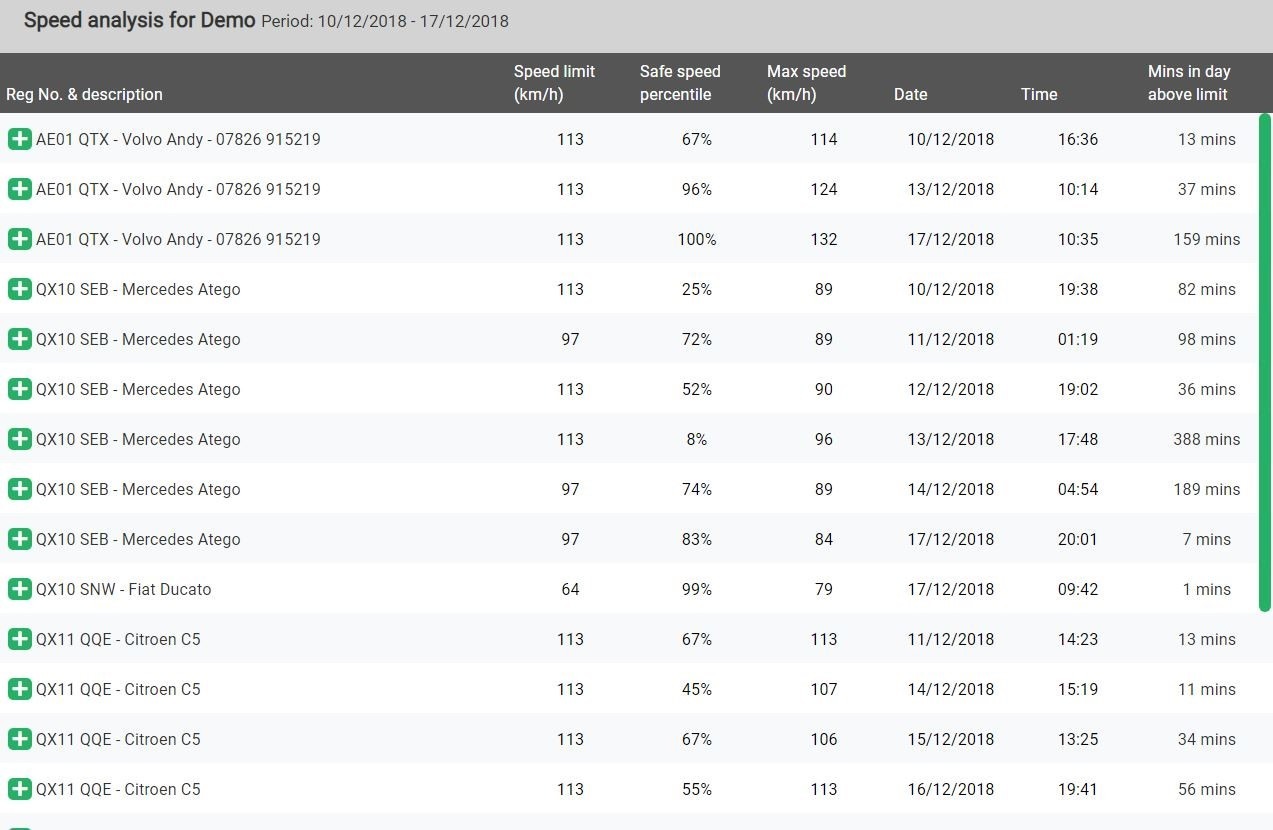The height and width of the screenshot is (830, 1273).
Task: Expand the QX10 SEB row dated 10/12/2018
Action: [19, 289]
